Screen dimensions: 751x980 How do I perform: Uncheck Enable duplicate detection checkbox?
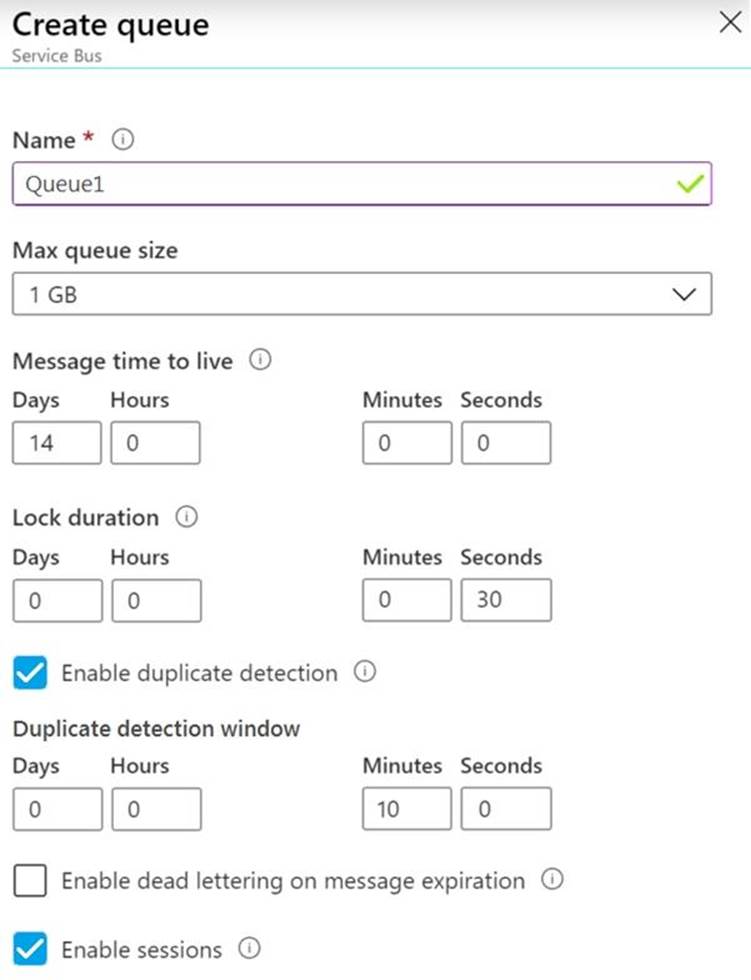pyautogui.click(x=31, y=673)
